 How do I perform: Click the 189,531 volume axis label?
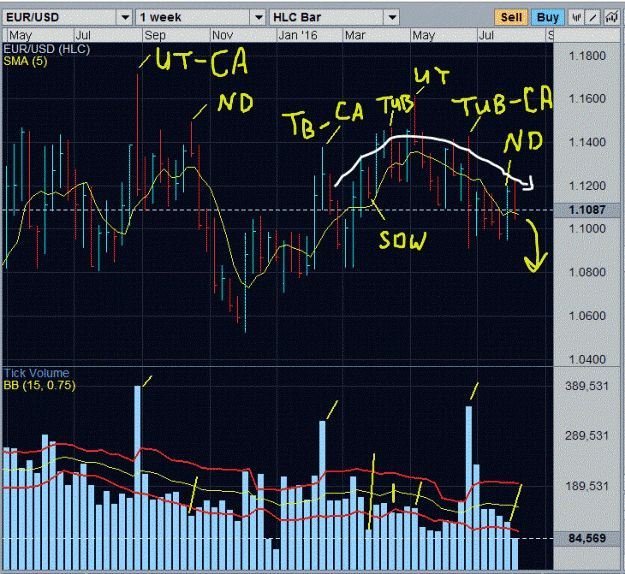click(587, 486)
